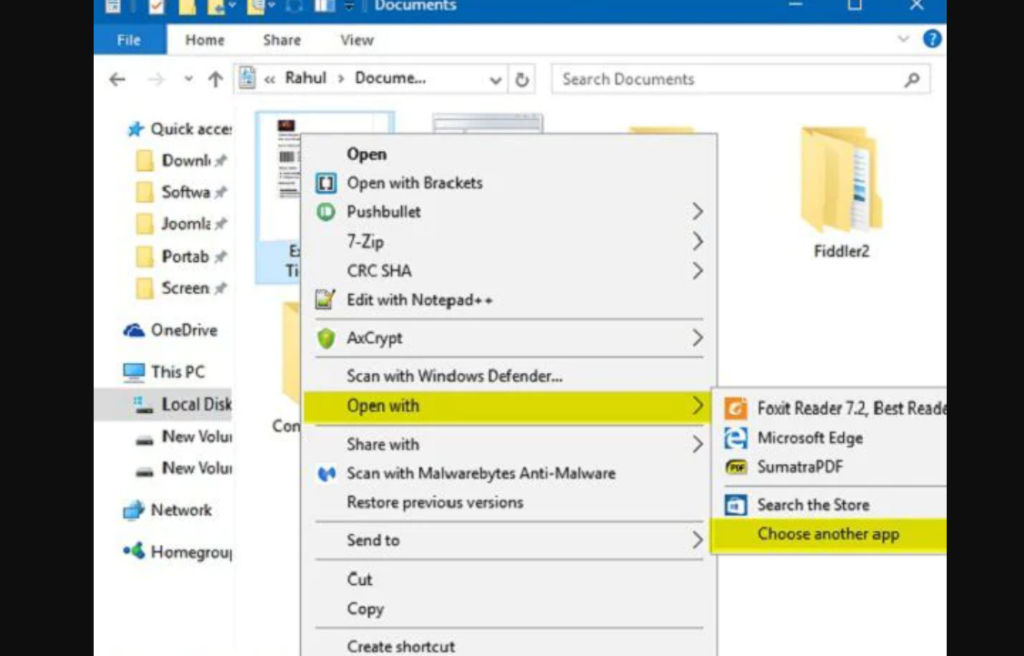Open the Fiddler2 folder icon

[841, 180]
